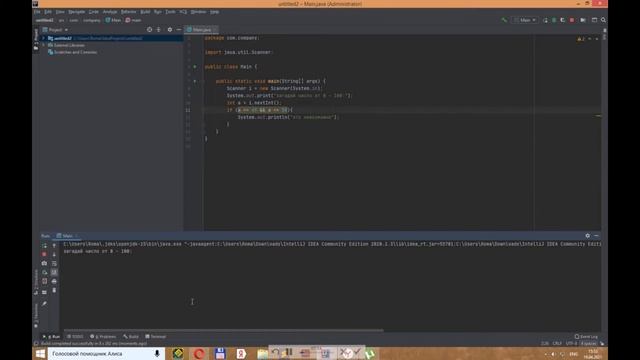Click the Clear All trash icon in Run panel

(54, 290)
